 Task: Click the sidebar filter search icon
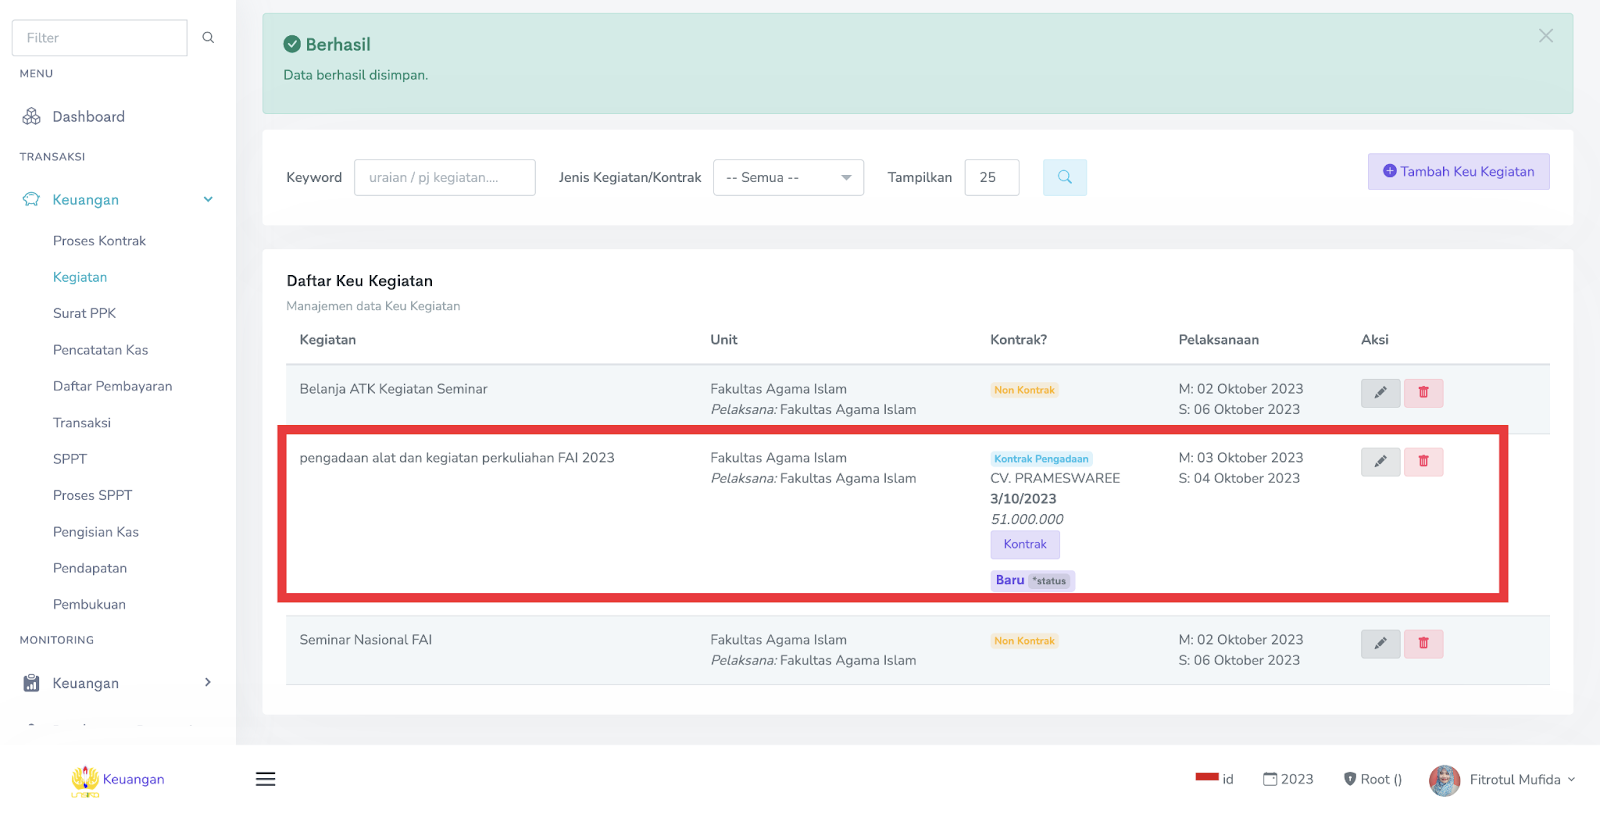pyautogui.click(x=208, y=38)
